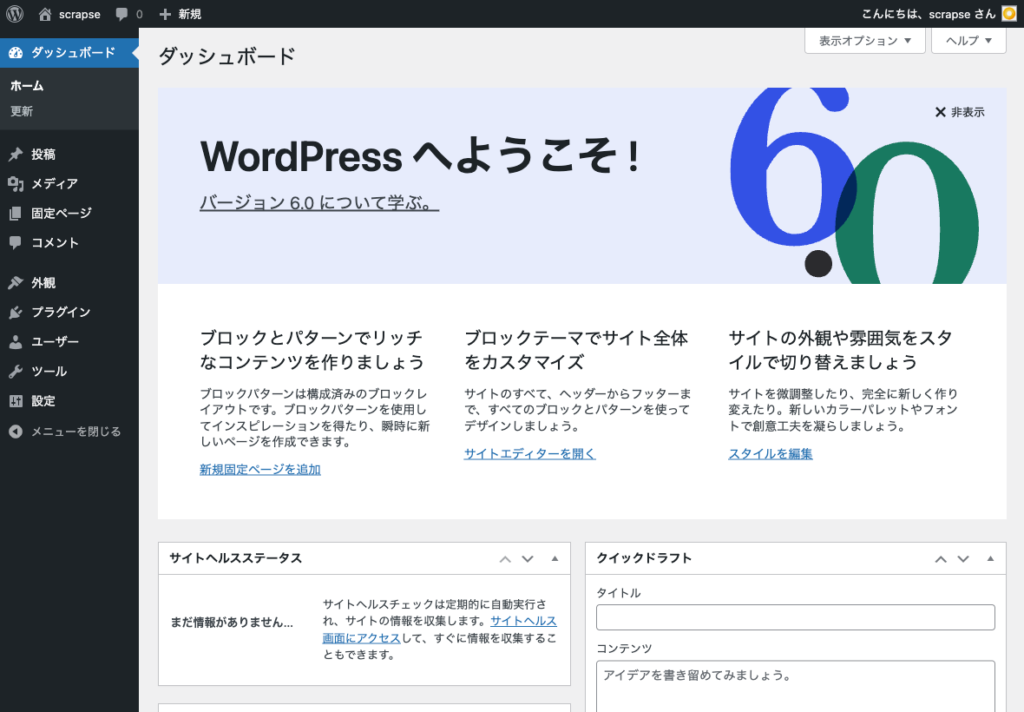Click the X icon to hide the welcome panel
The height and width of the screenshot is (712, 1024).
(940, 112)
